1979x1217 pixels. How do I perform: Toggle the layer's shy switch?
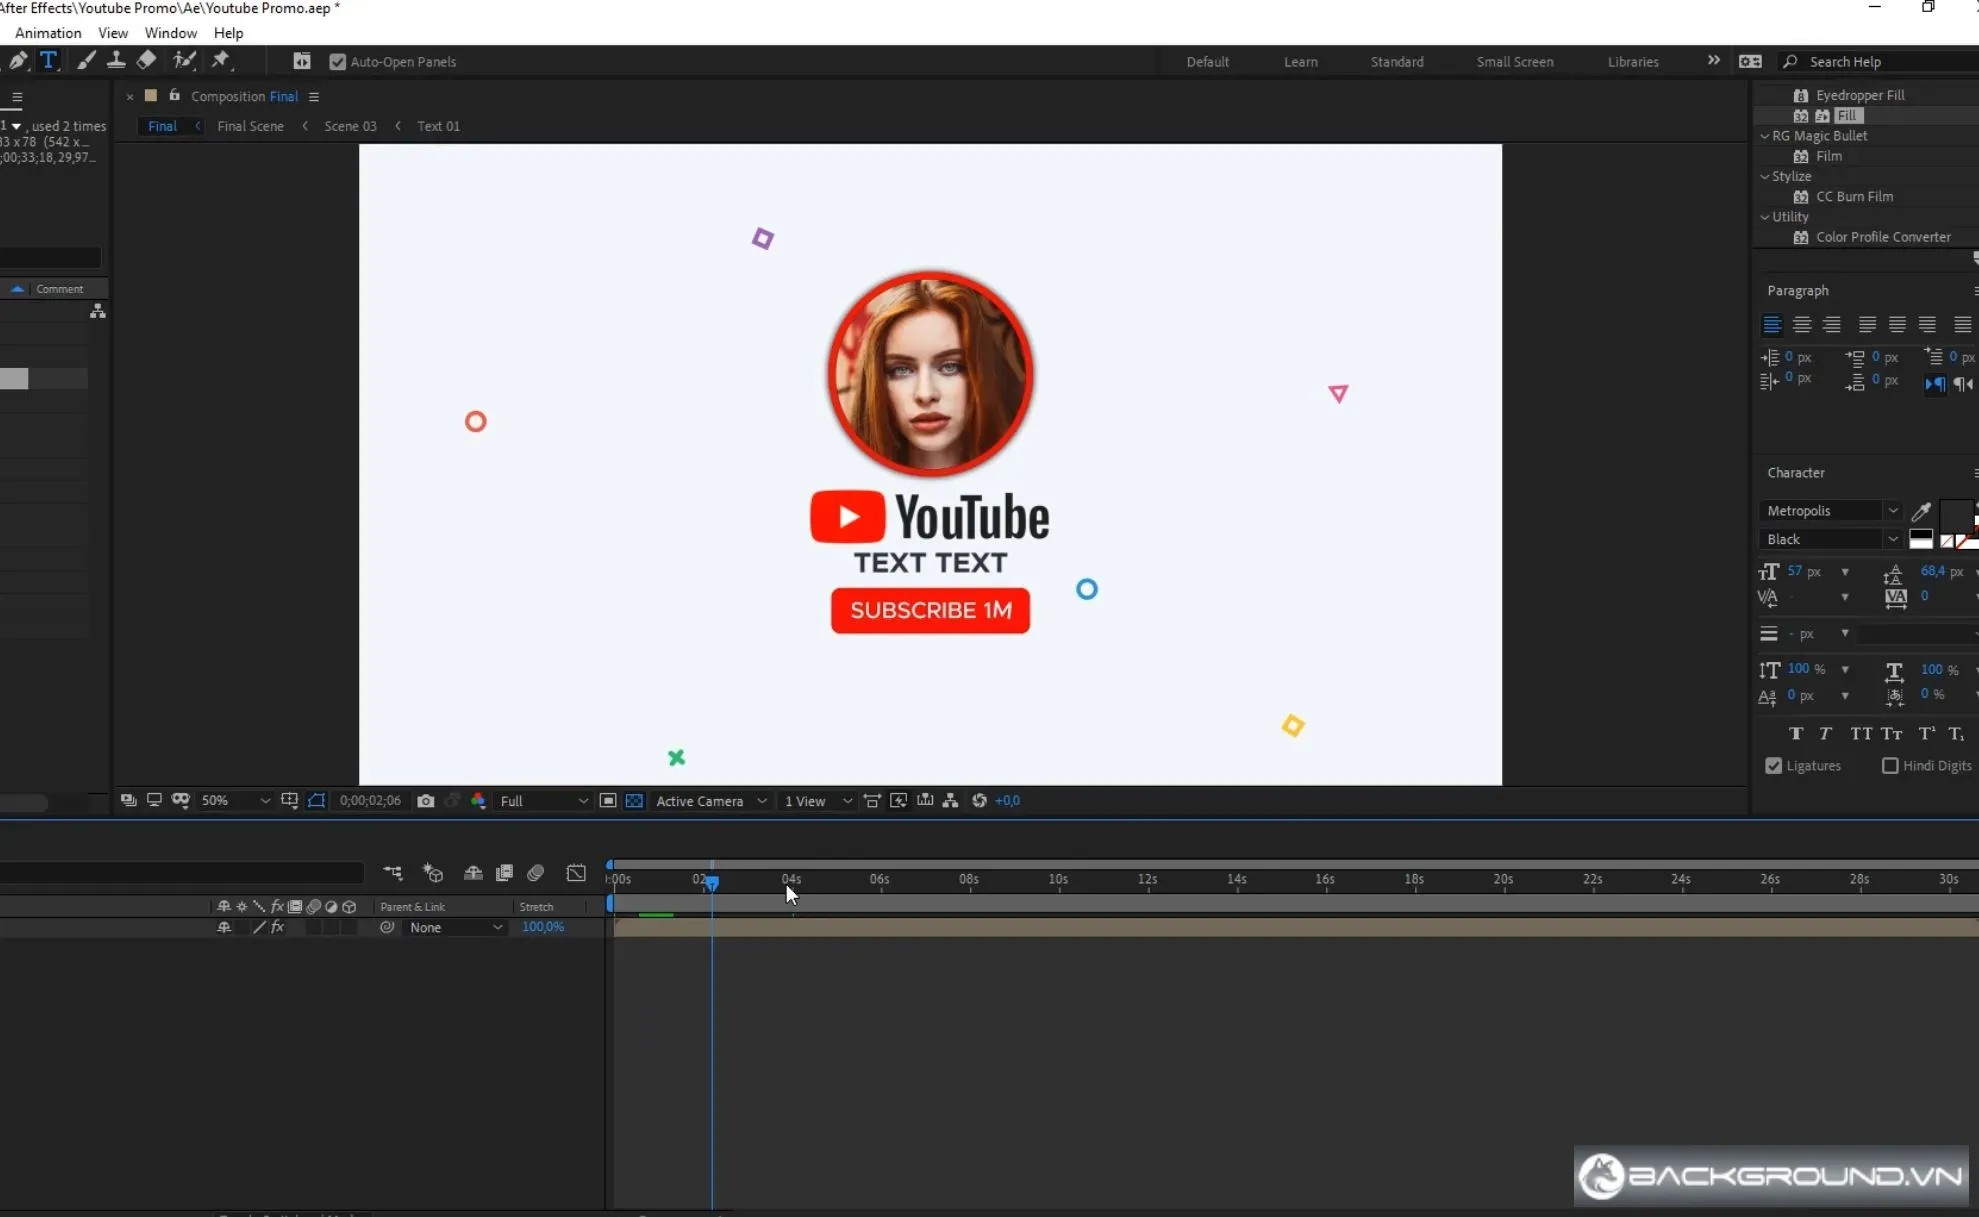[x=224, y=928]
